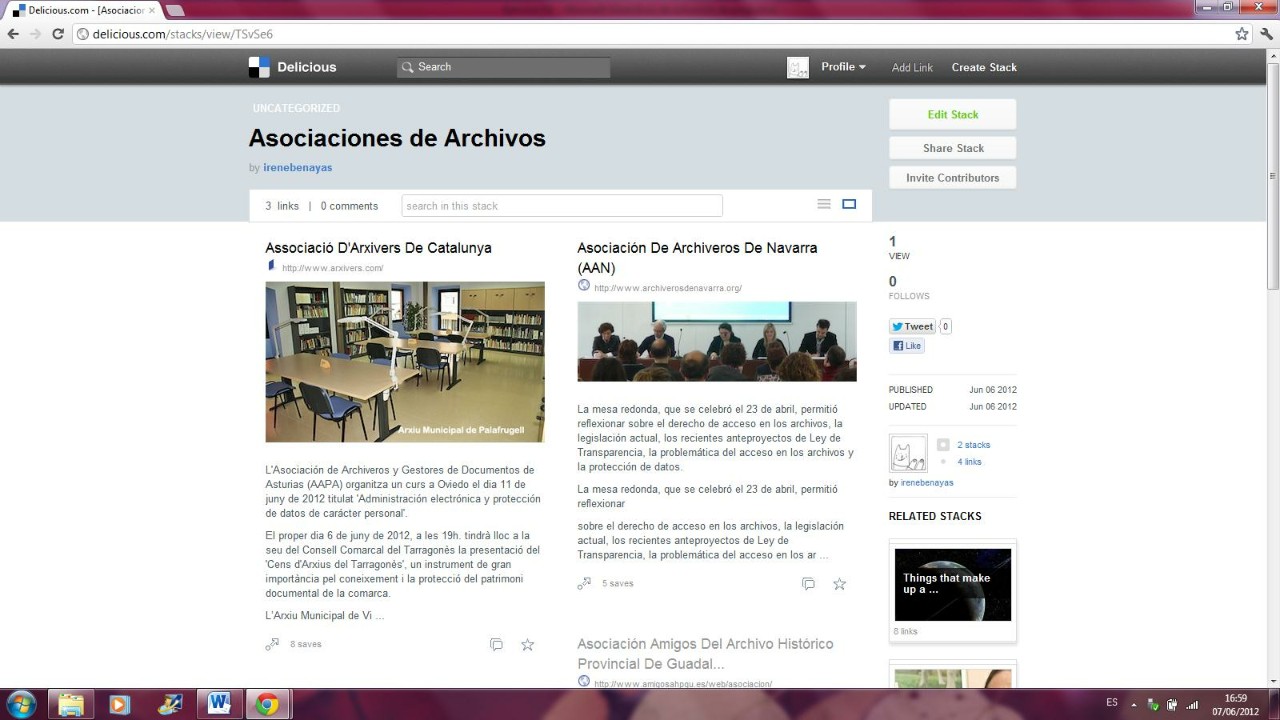Star the Archiveros De Navarra link
The height and width of the screenshot is (720, 1280).
pyautogui.click(x=839, y=584)
